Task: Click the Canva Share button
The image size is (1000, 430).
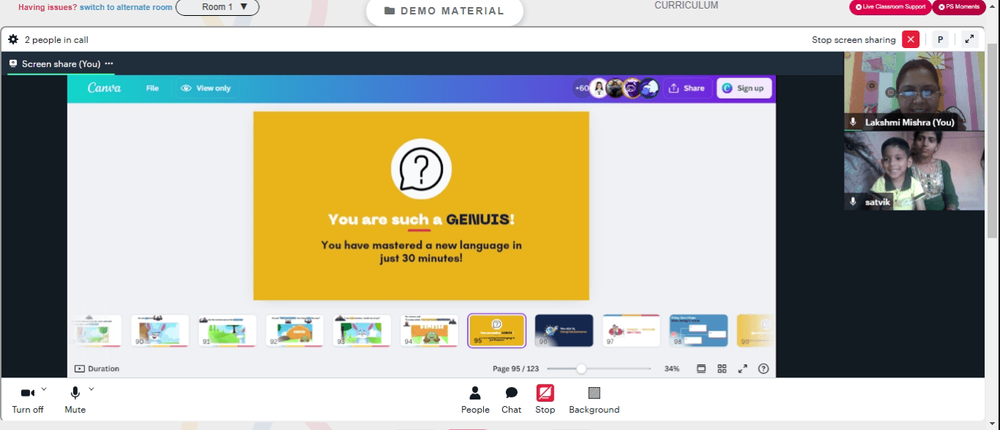Action: pos(687,89)
